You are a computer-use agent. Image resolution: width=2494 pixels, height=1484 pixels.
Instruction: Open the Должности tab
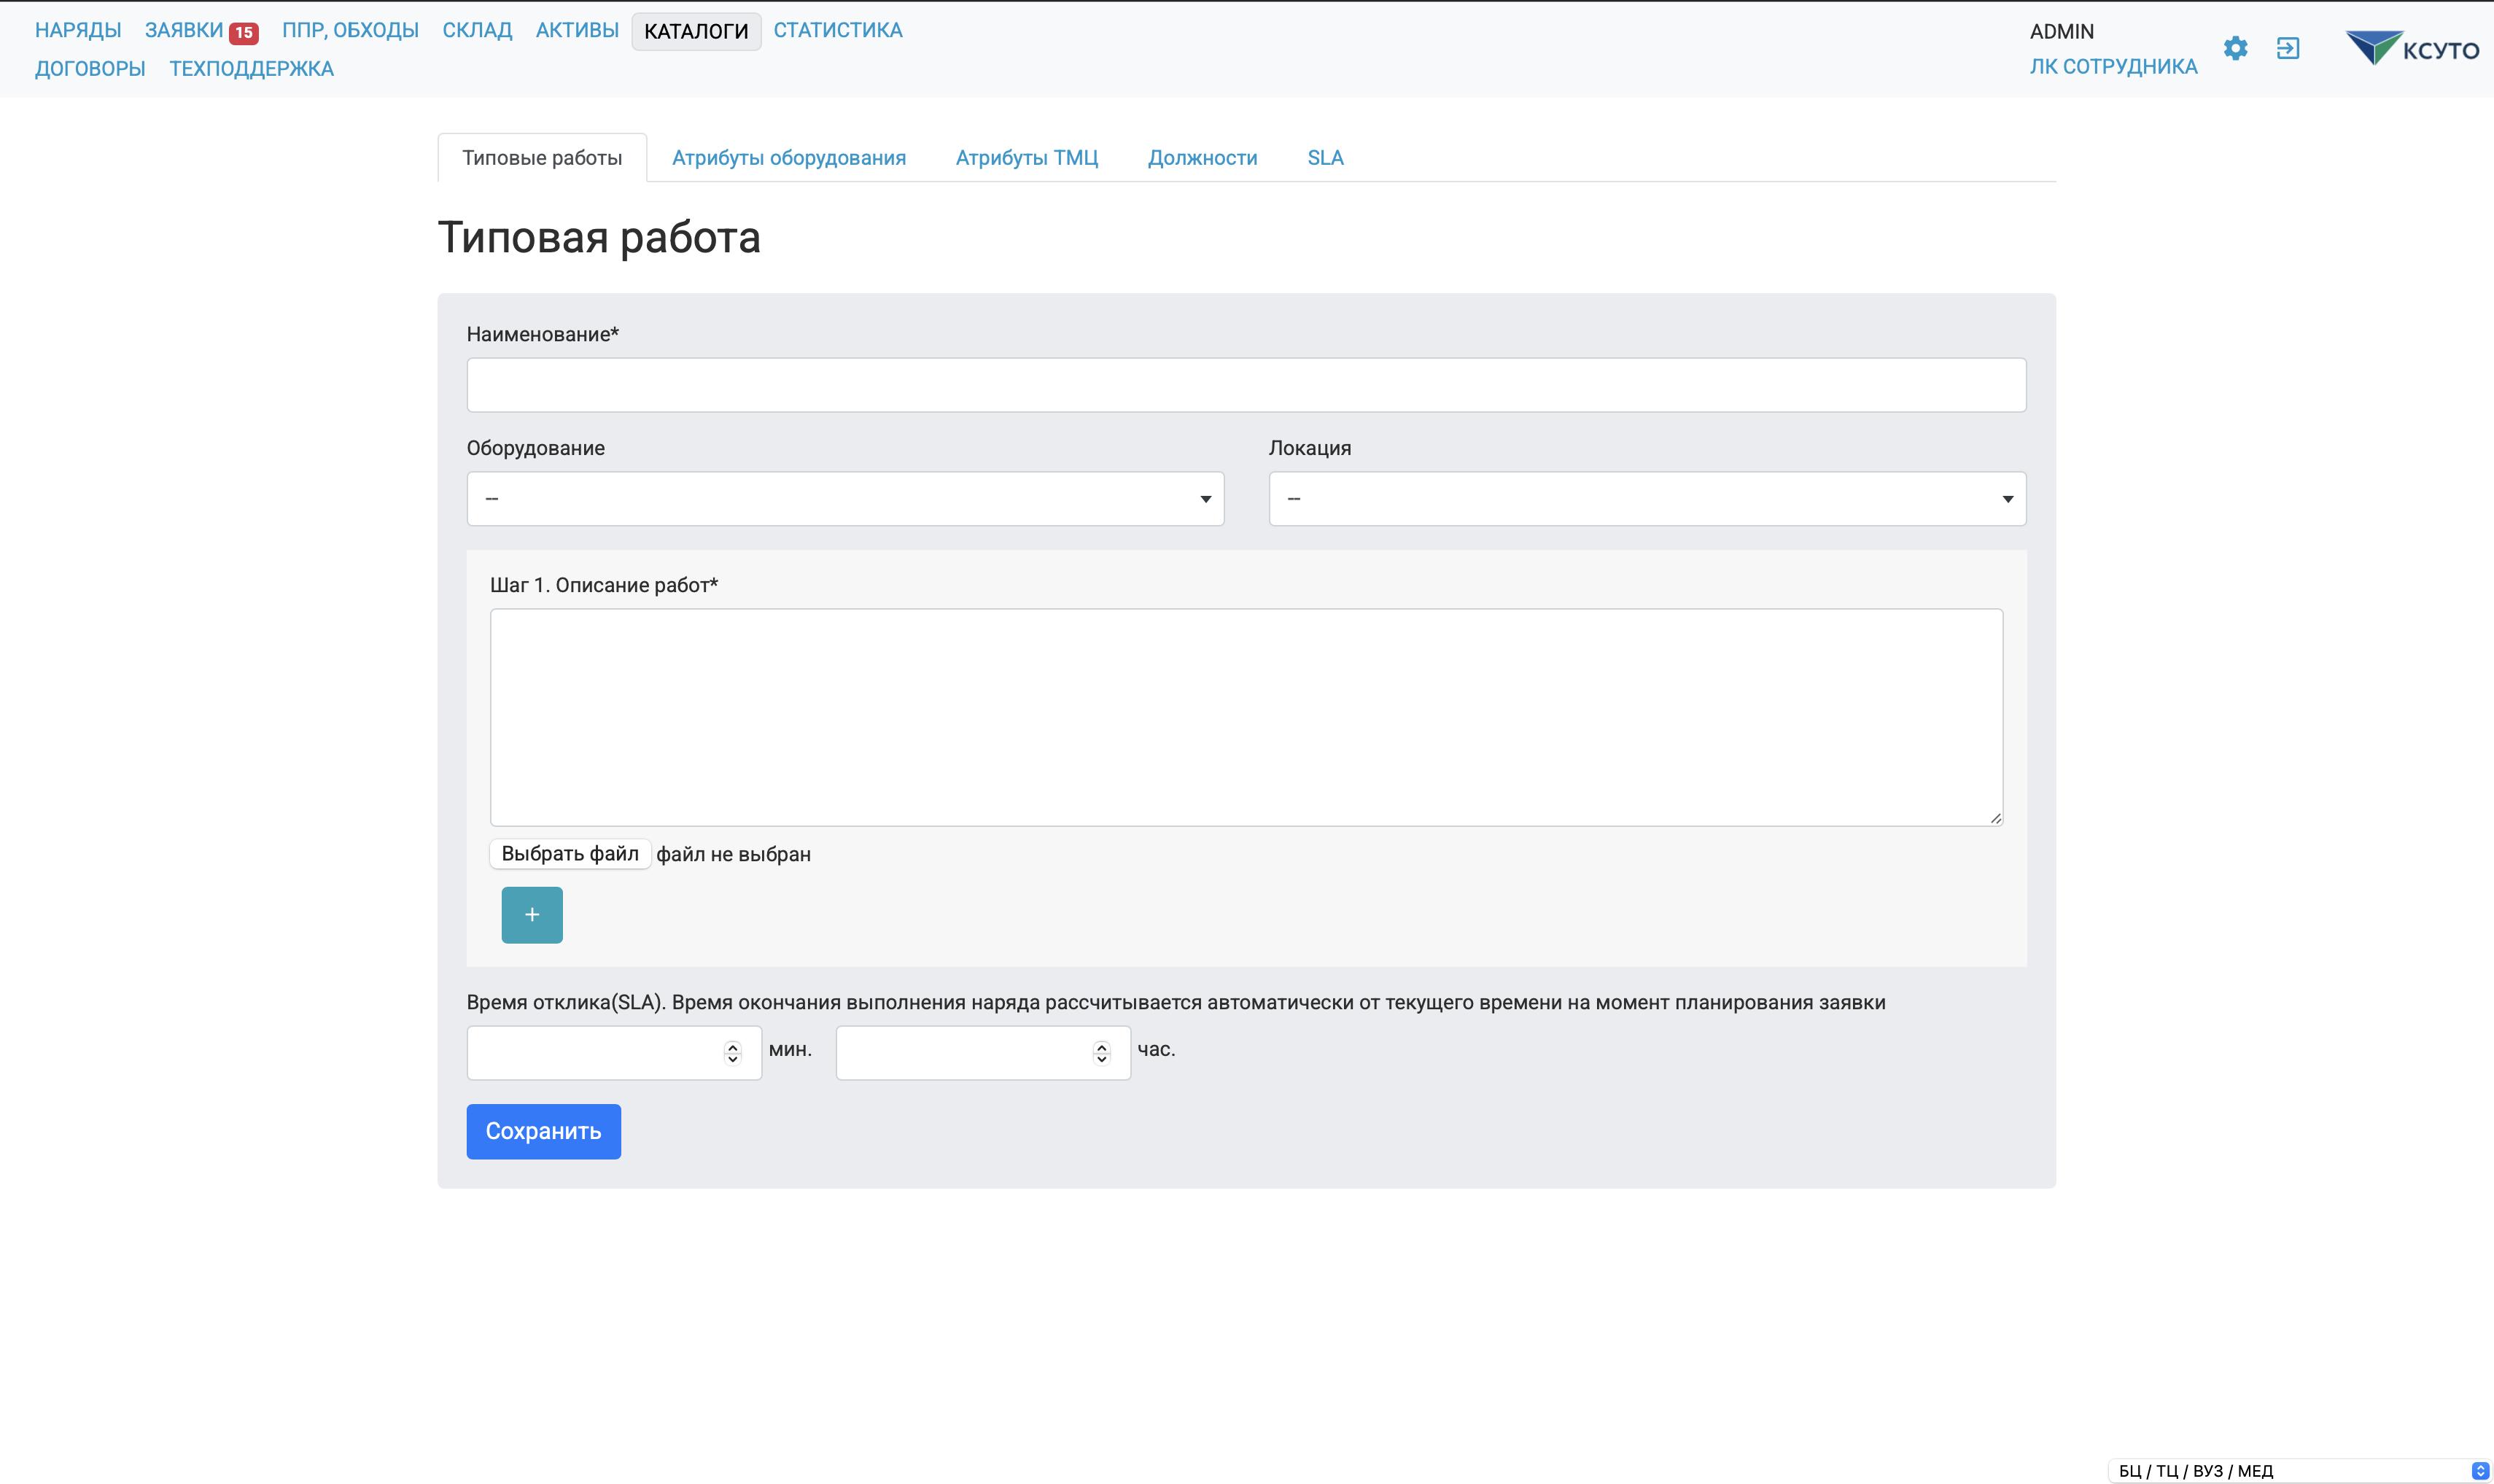pyautogui.click(x=1202, y=158)
